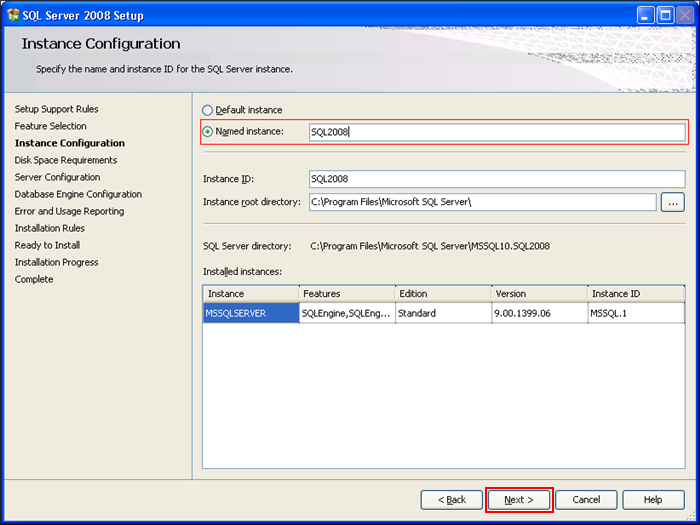Viewport: 700px width, 525px height.
Task: Click the Version column header
Action: (538, 294)
